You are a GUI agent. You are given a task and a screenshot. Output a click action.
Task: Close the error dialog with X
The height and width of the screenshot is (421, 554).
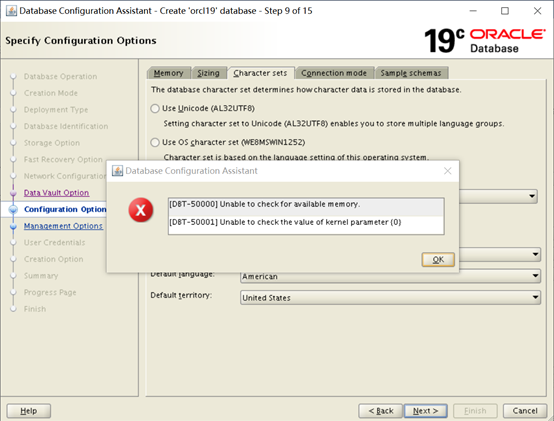[x=447, y=171]
